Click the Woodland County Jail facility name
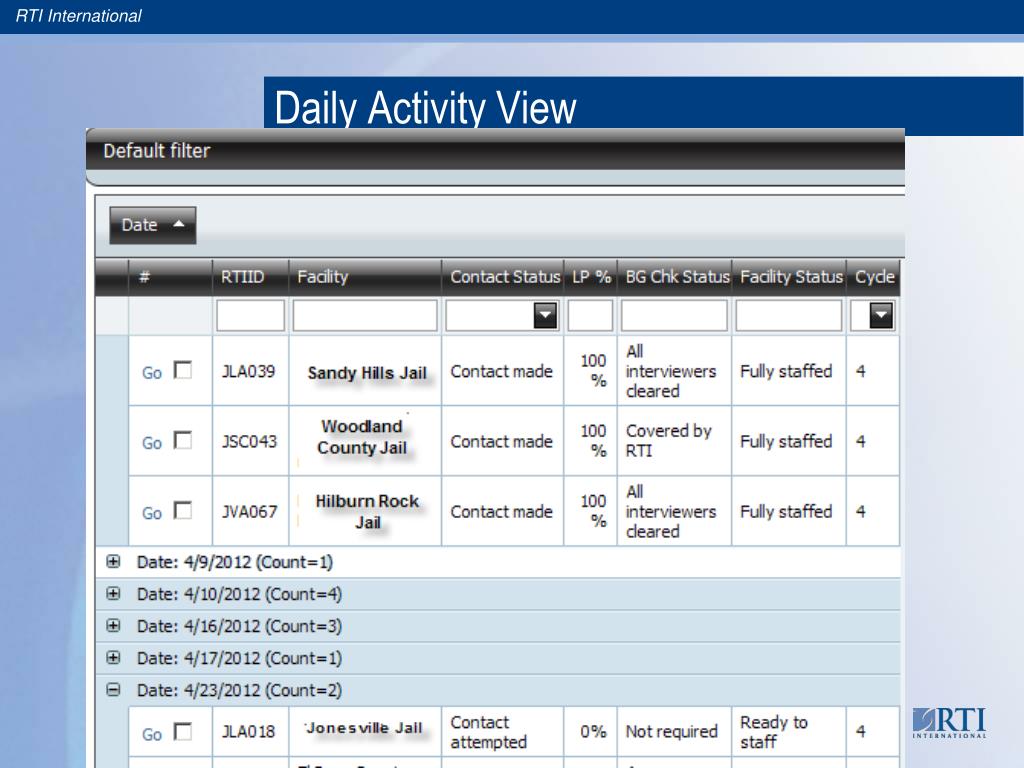The height and width of the screenshot is (768, 1024). [x=362, y=437]
